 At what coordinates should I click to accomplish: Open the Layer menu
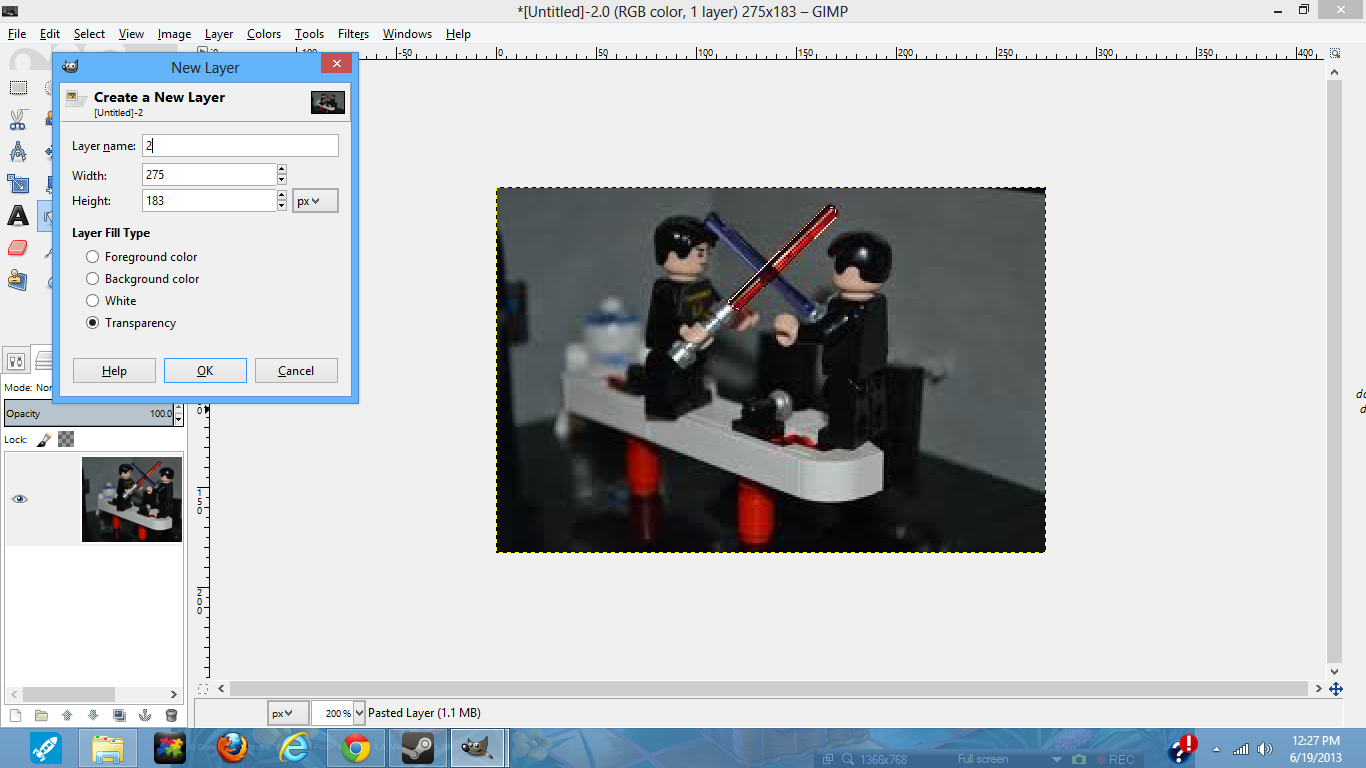coord(219,34)
